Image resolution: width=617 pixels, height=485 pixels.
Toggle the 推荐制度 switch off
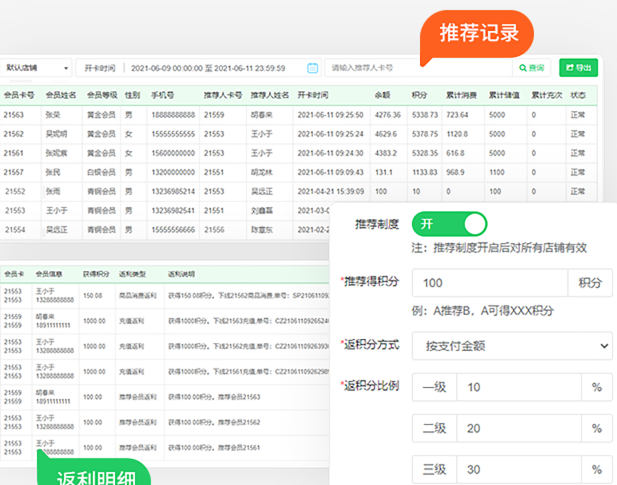(x=448, y=223)
